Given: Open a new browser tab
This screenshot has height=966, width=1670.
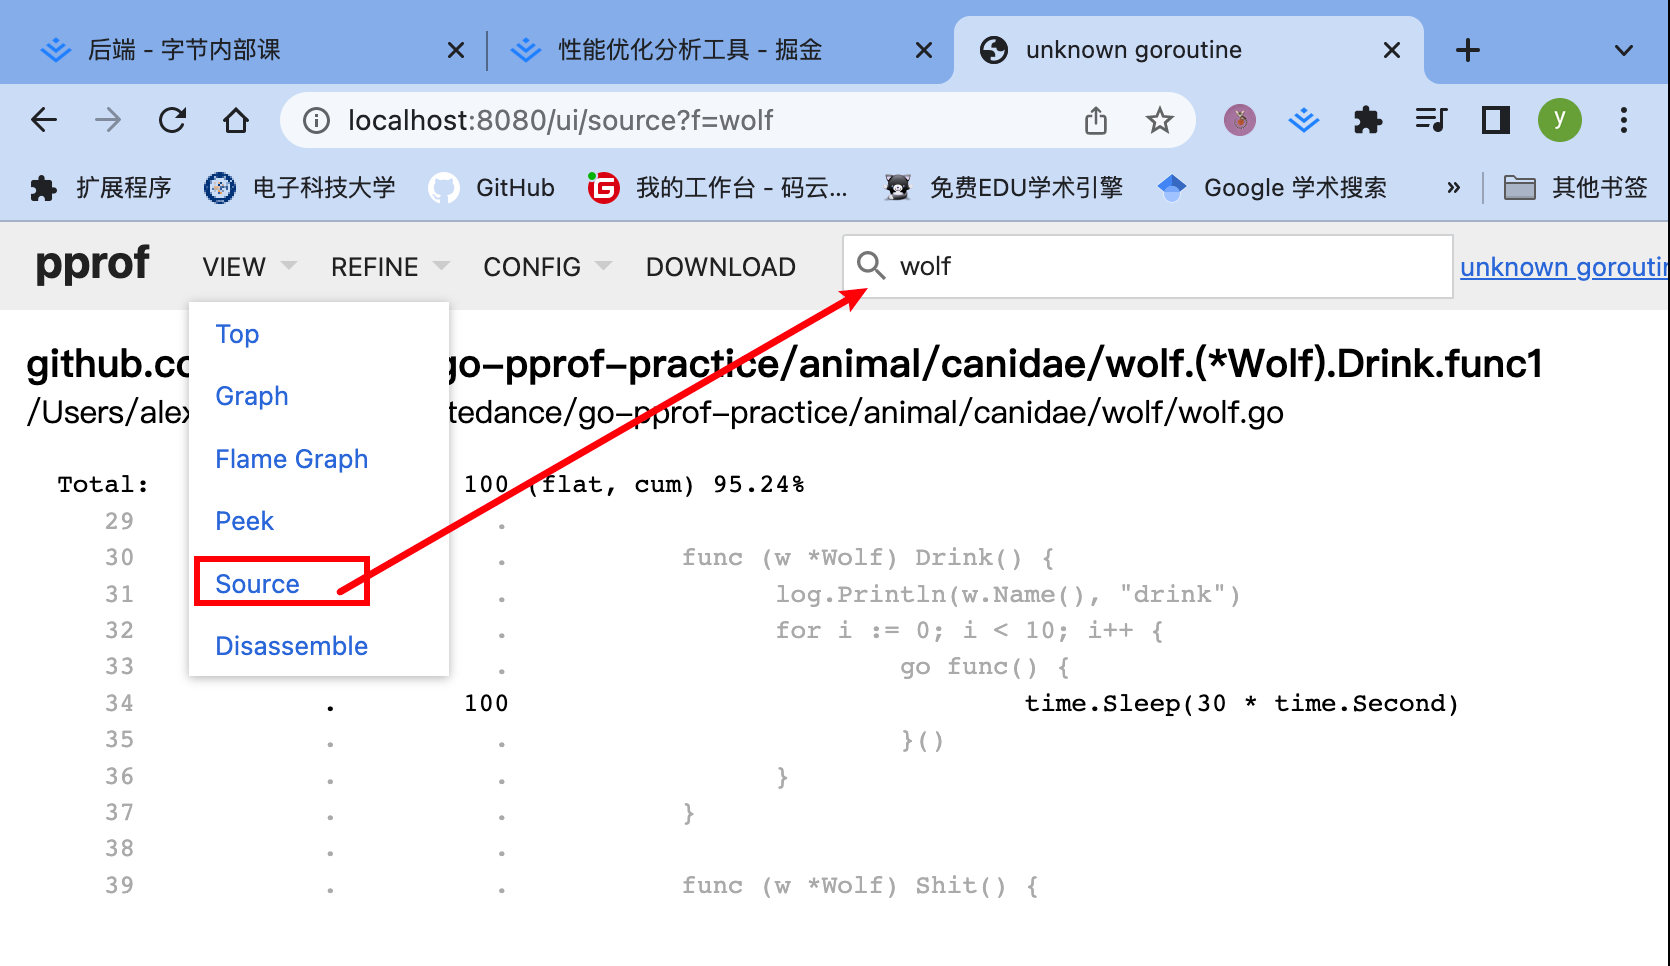Looking at the screenshot, I should 1468,50.
